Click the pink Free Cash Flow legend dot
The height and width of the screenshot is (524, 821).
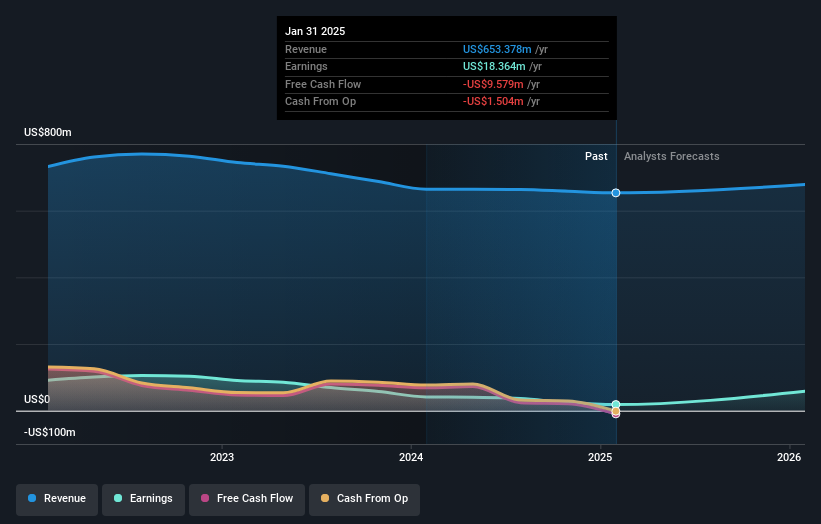(205, 498)
